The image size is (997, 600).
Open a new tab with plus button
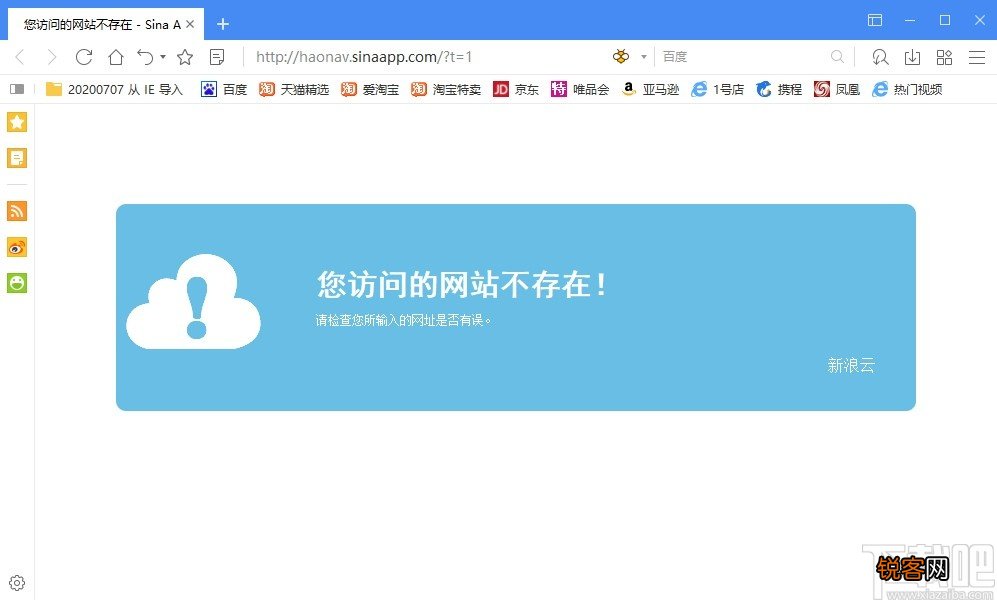tap(223, 25)
